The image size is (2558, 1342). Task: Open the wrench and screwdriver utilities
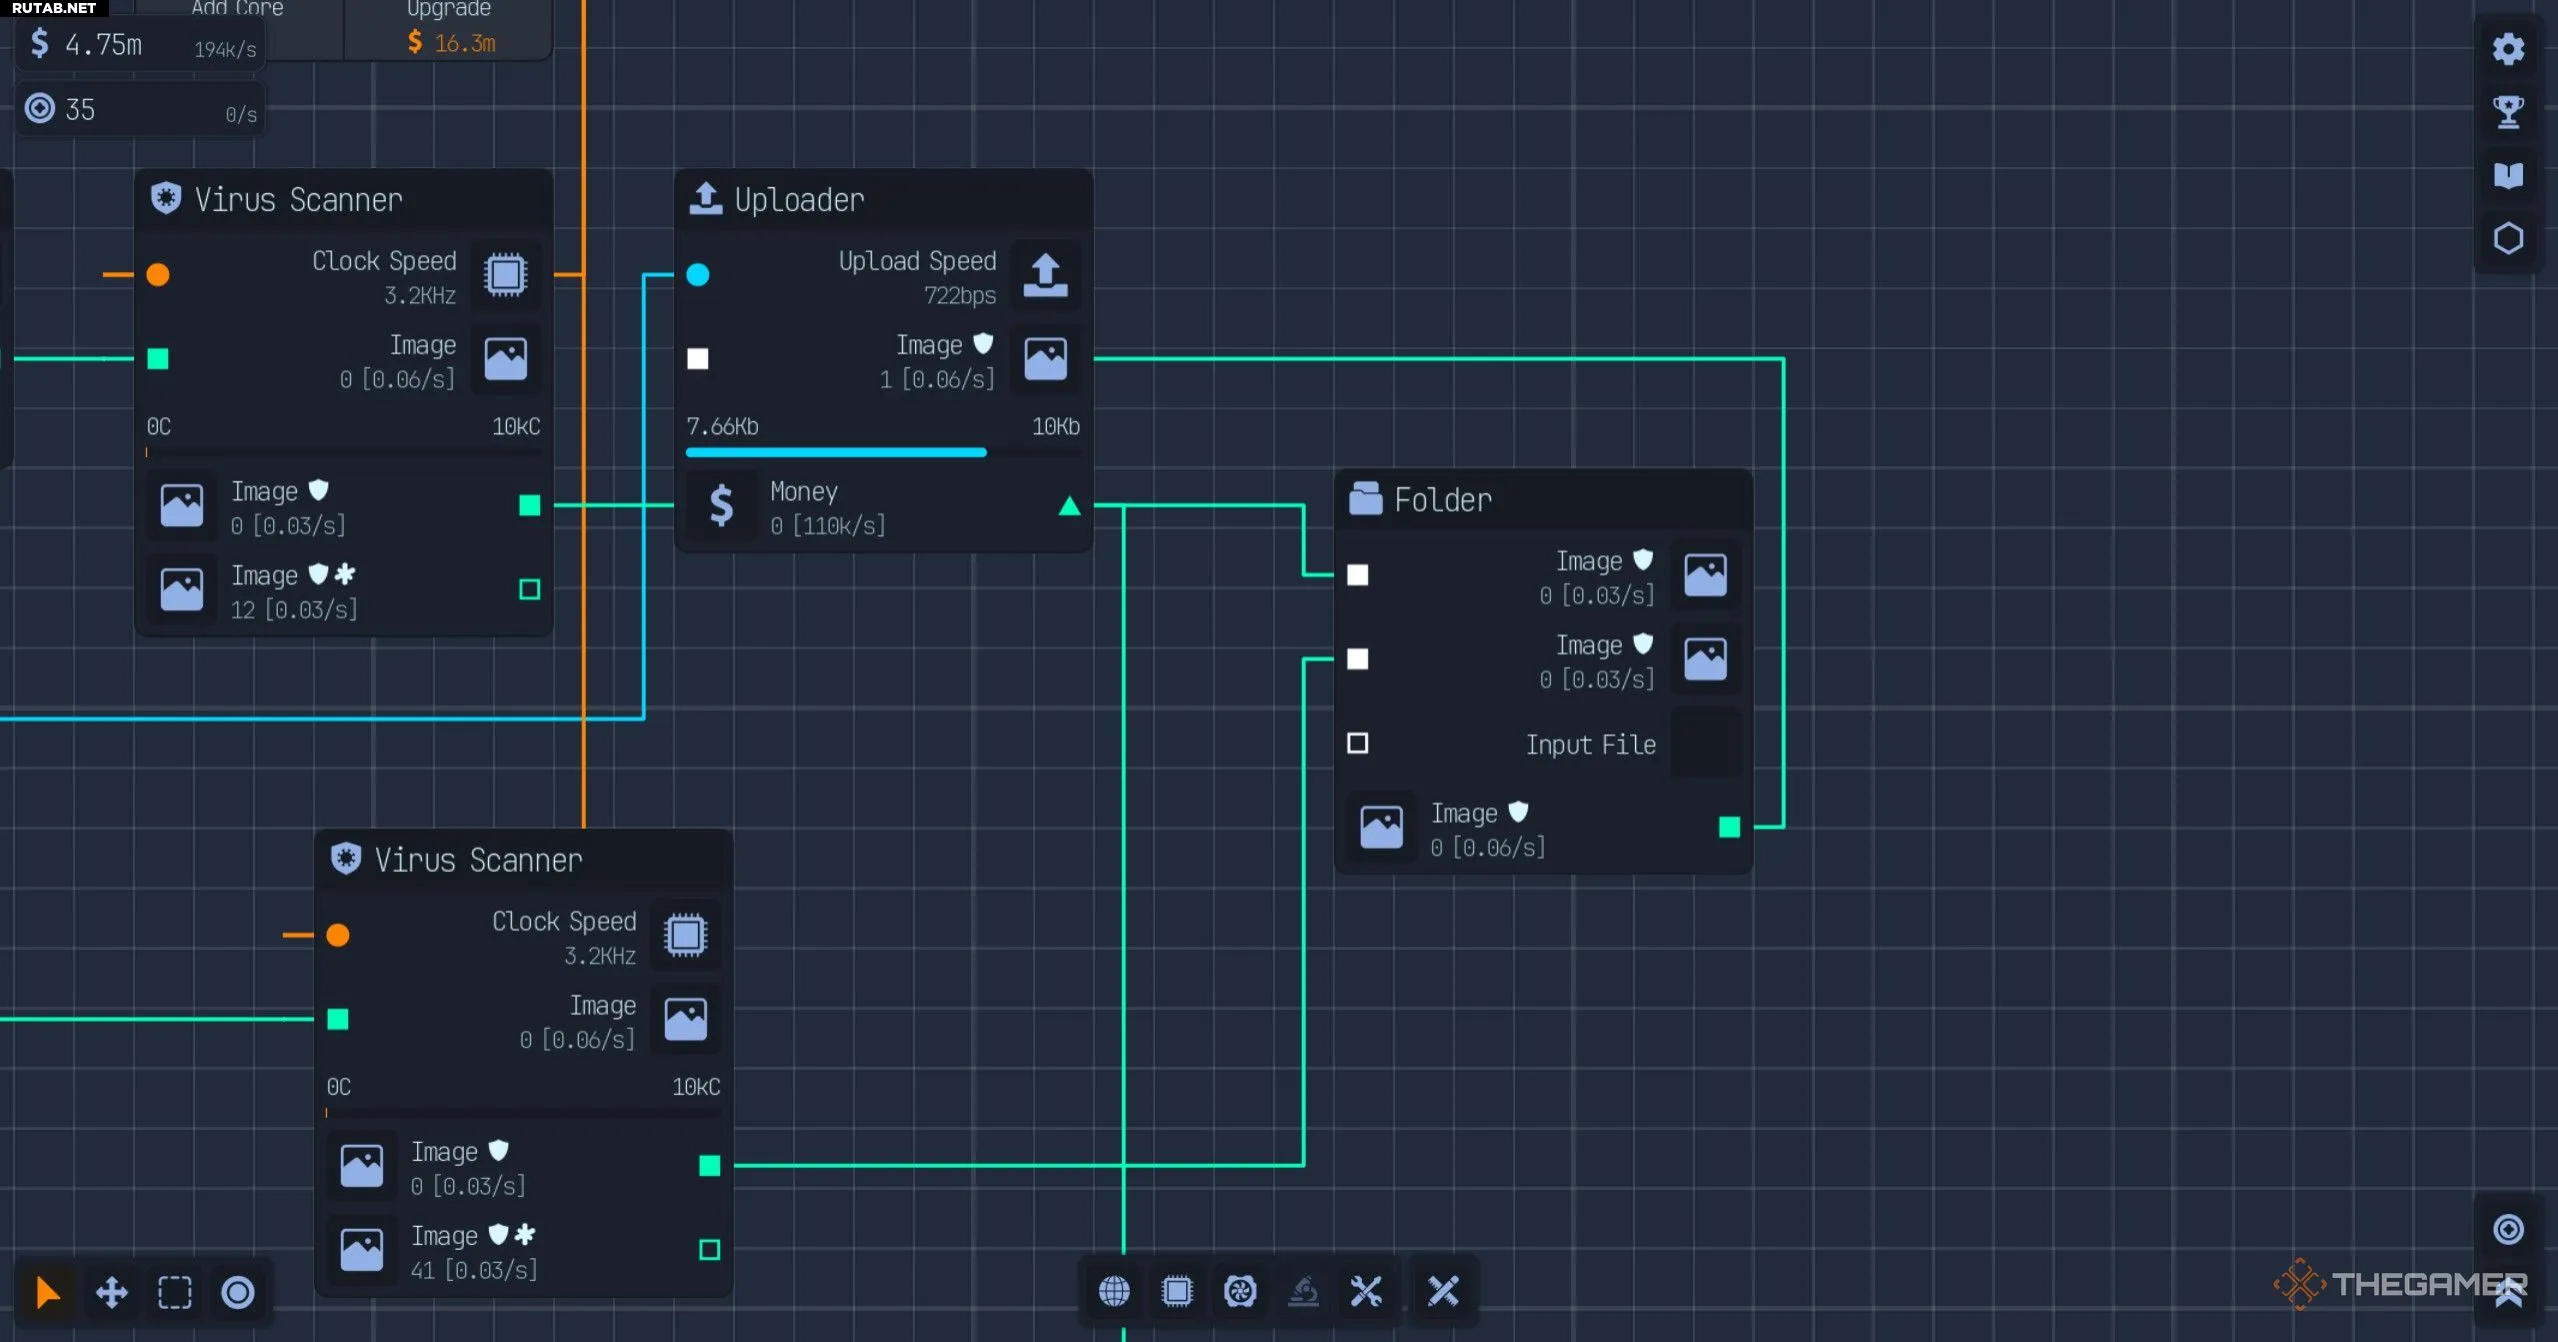pos(1366,1291)
